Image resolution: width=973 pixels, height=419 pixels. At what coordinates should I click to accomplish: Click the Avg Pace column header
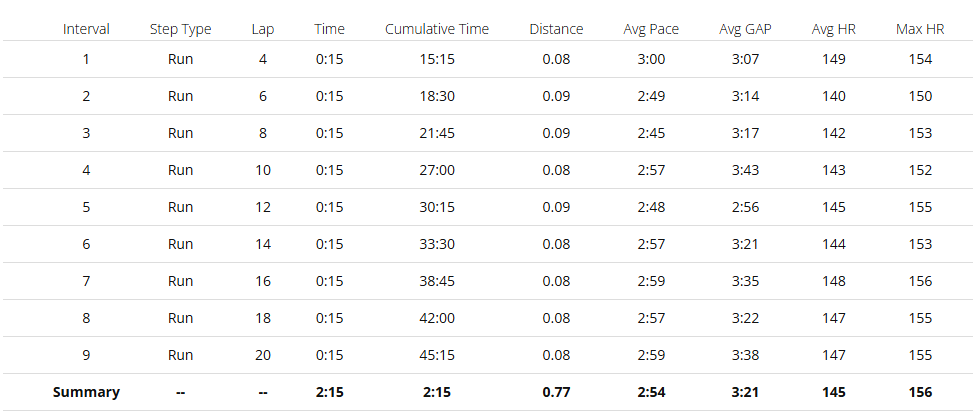tap(651, 29)
